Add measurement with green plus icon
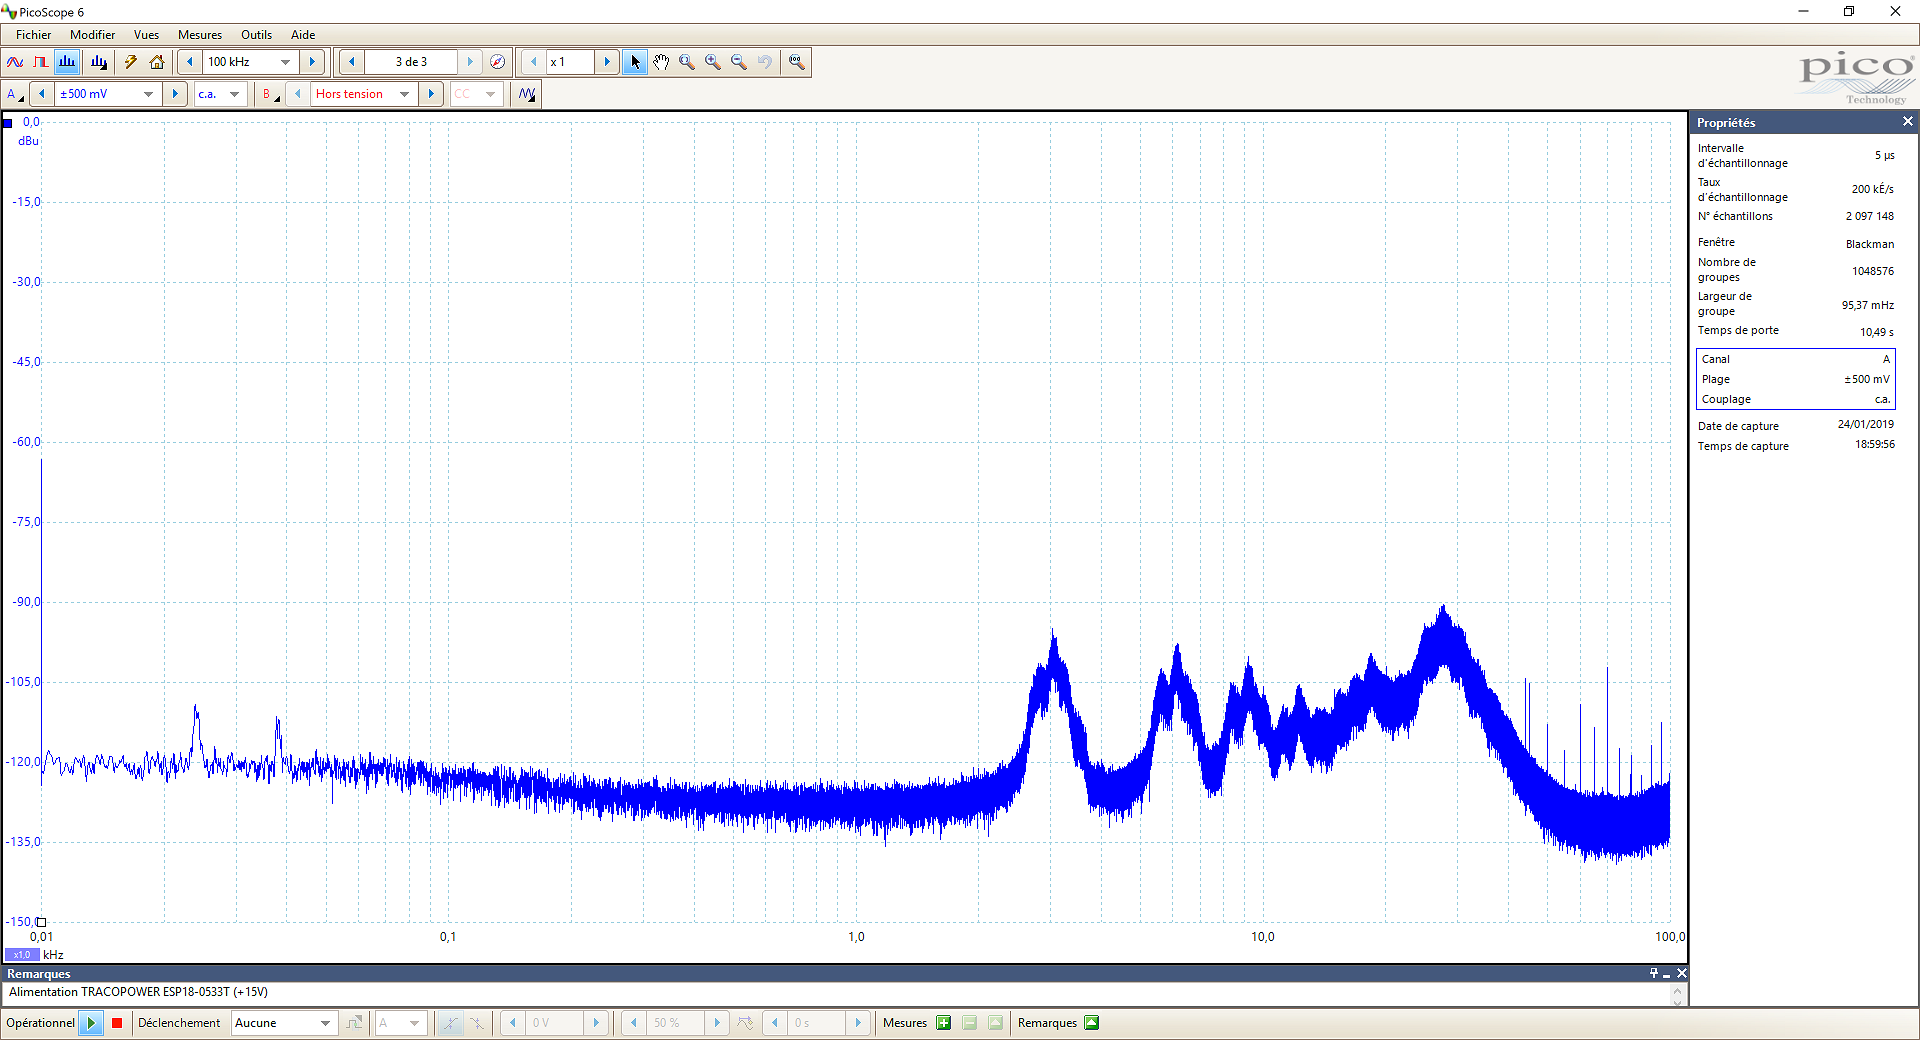Image resolution: width=1920 pixels, height=1040 pixels. click(x=943, y=1023)
